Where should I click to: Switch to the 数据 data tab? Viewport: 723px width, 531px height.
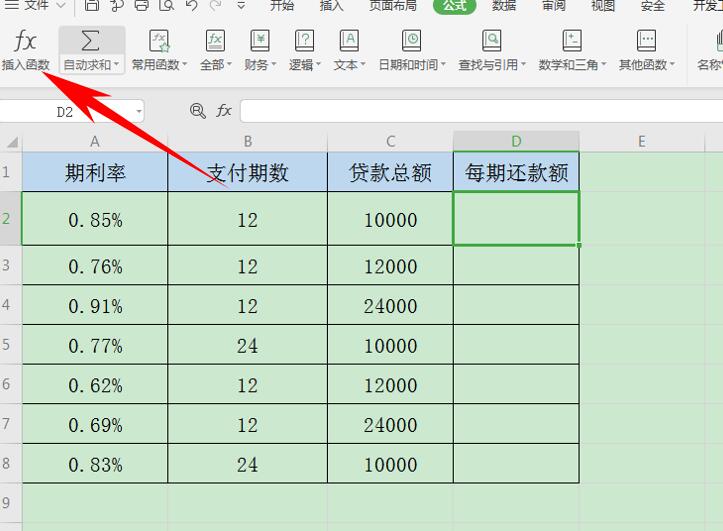point(504,6)
